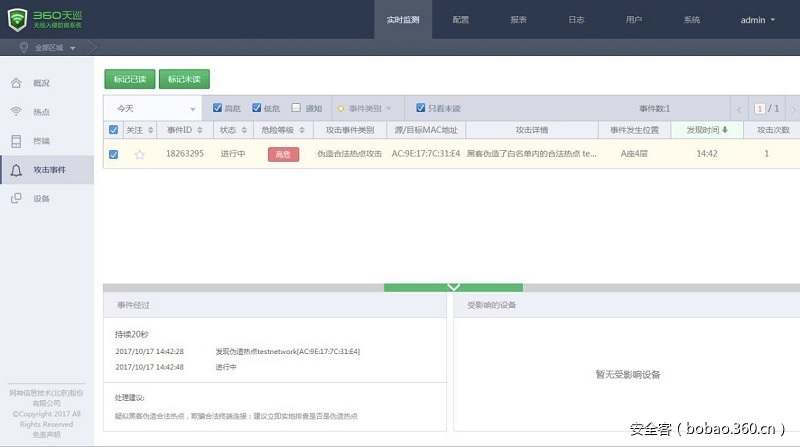Star the event 18263295 row

pos(140,154)
